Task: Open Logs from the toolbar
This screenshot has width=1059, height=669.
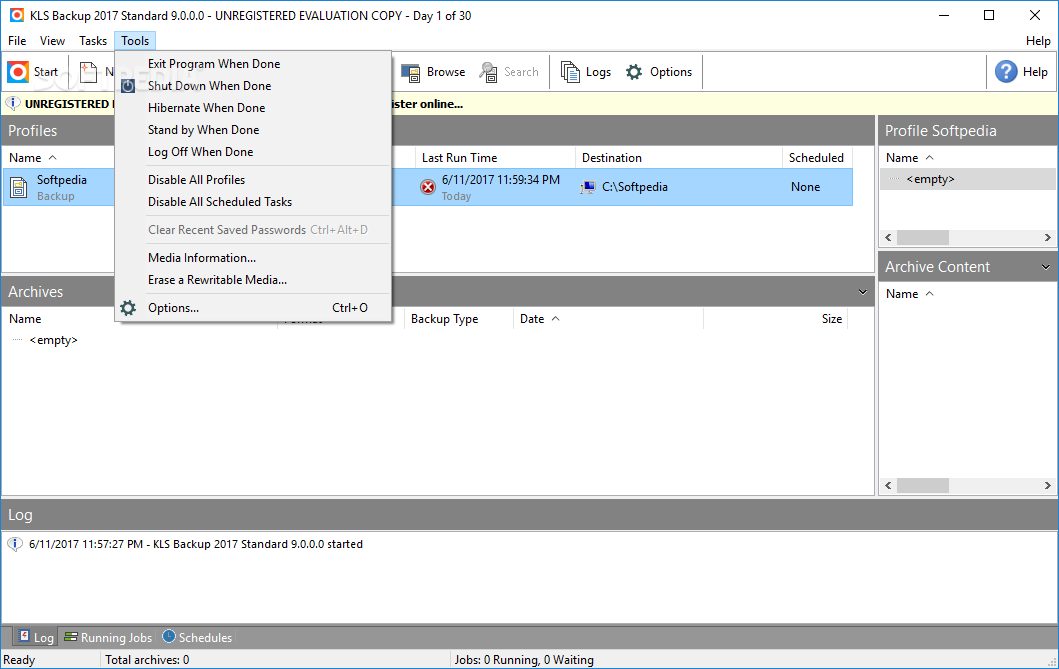Action: (586, 72)
